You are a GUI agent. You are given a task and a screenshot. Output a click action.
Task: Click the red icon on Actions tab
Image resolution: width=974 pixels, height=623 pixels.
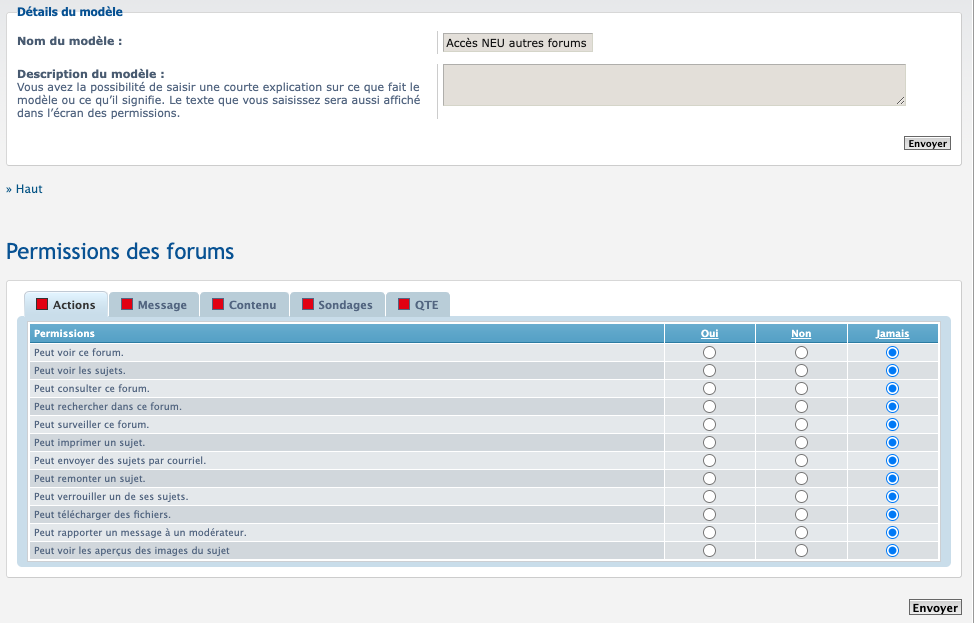click(42, 304)
